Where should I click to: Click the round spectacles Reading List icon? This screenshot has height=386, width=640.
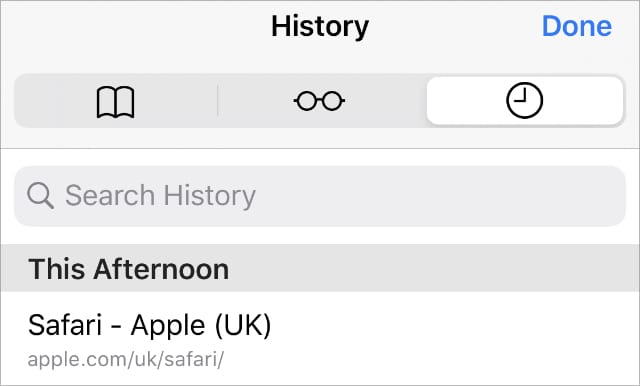(319, 101)
